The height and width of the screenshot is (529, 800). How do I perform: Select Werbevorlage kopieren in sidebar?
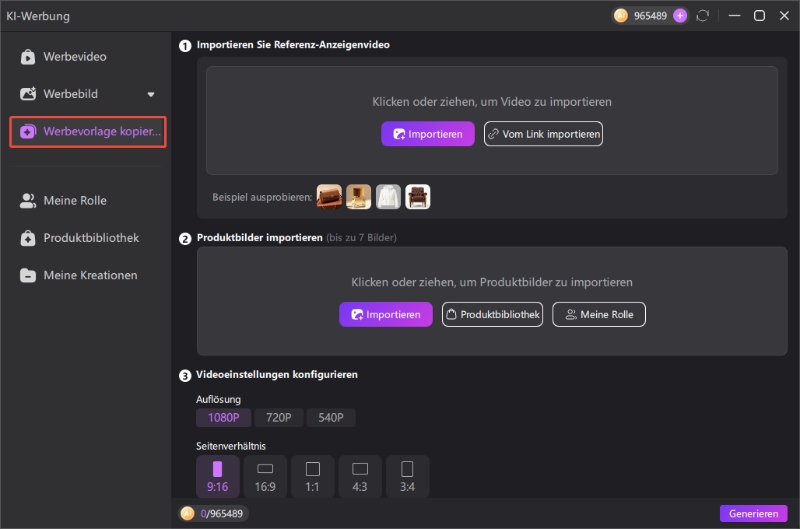coord(88,132)
